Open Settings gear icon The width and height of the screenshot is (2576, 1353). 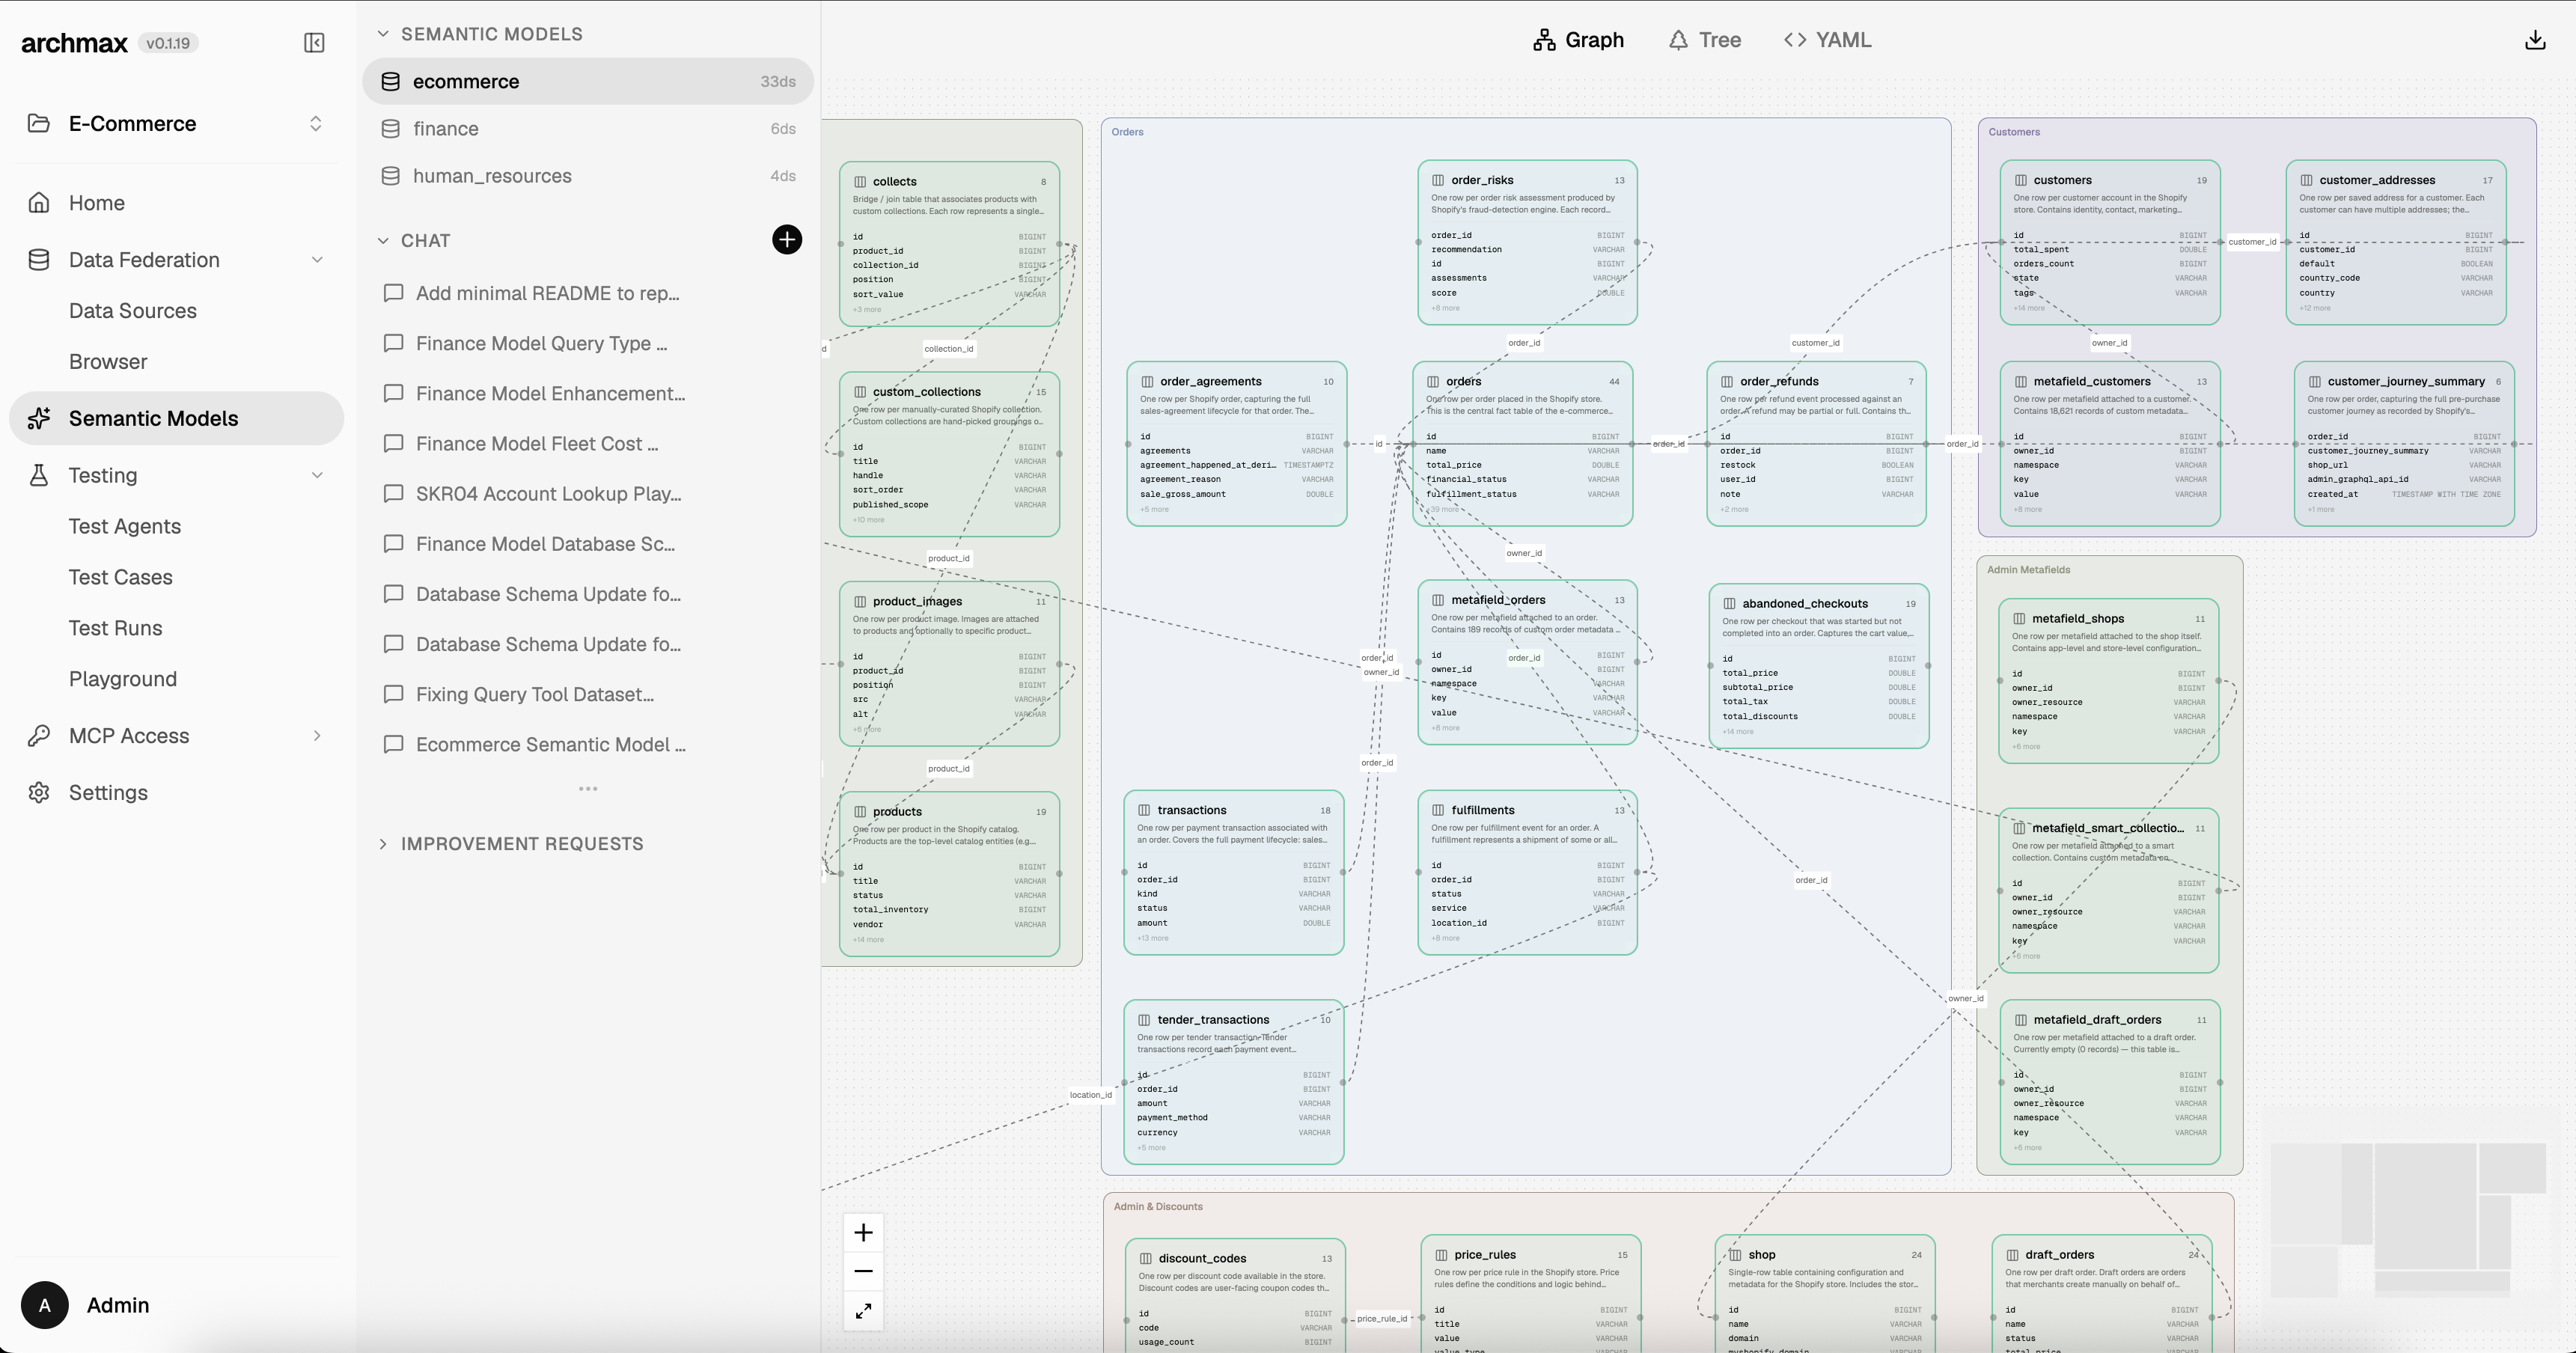coord(39,792)
